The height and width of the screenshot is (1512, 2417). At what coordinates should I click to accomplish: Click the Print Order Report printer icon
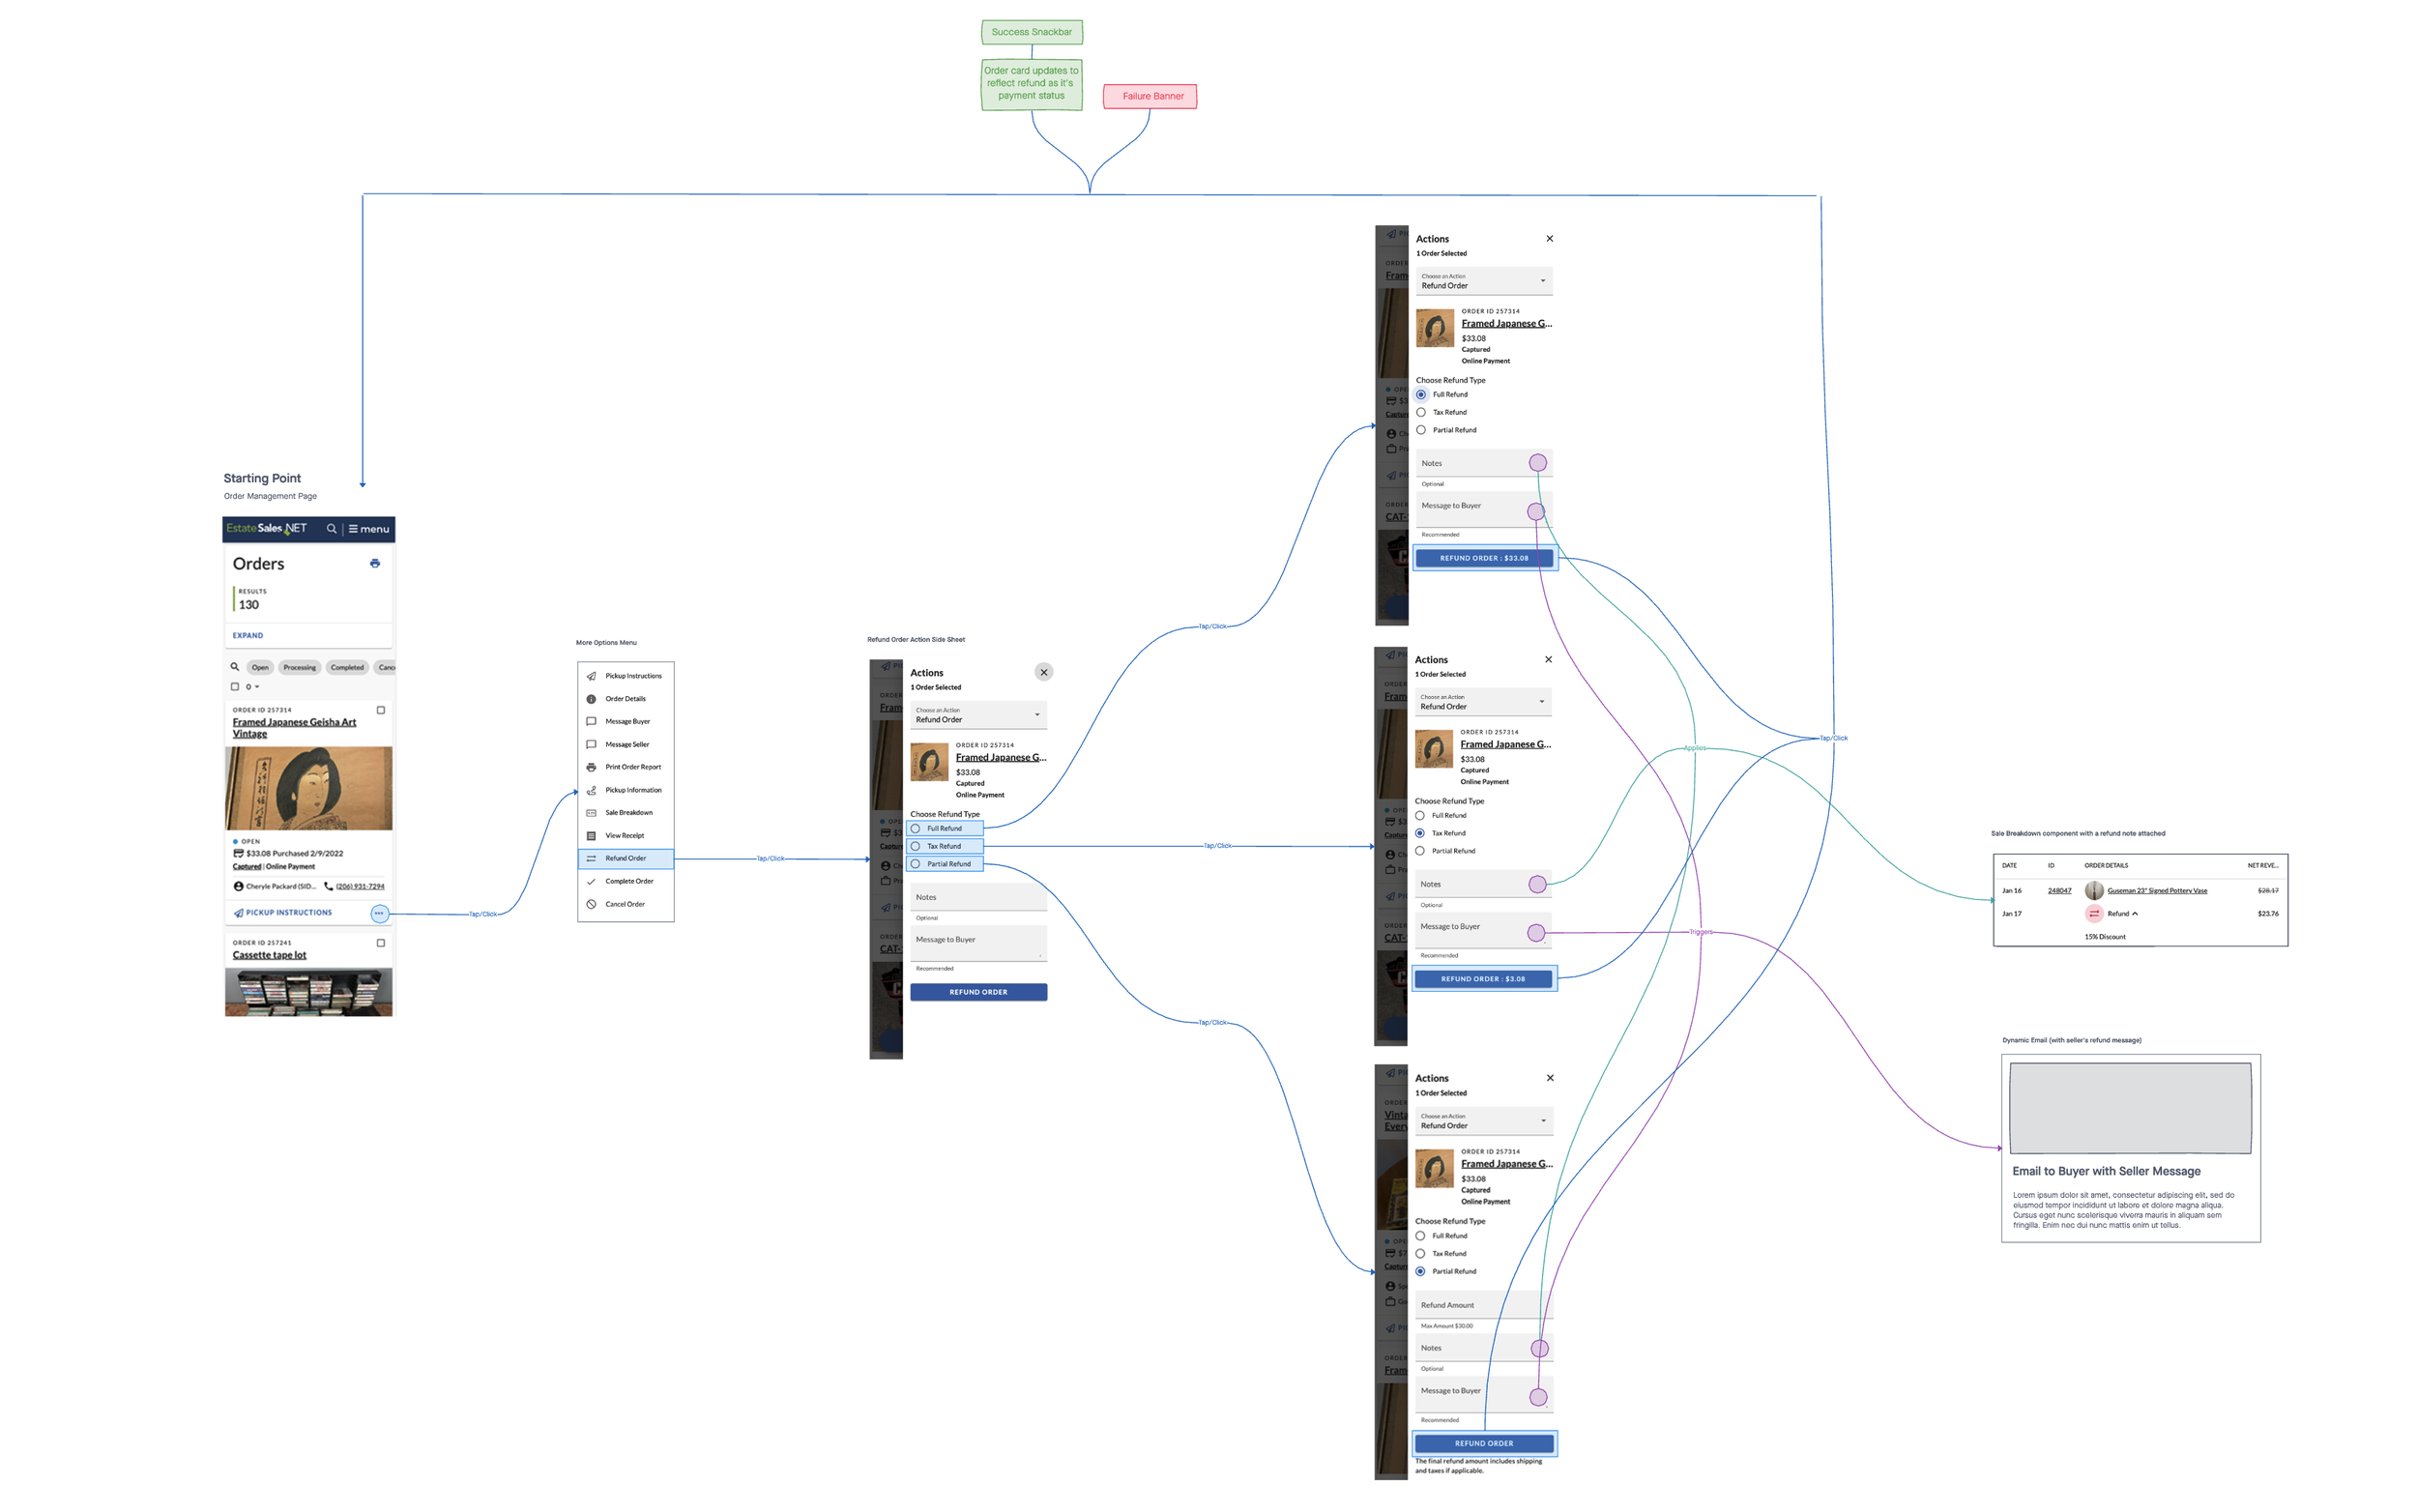(591, 767)
